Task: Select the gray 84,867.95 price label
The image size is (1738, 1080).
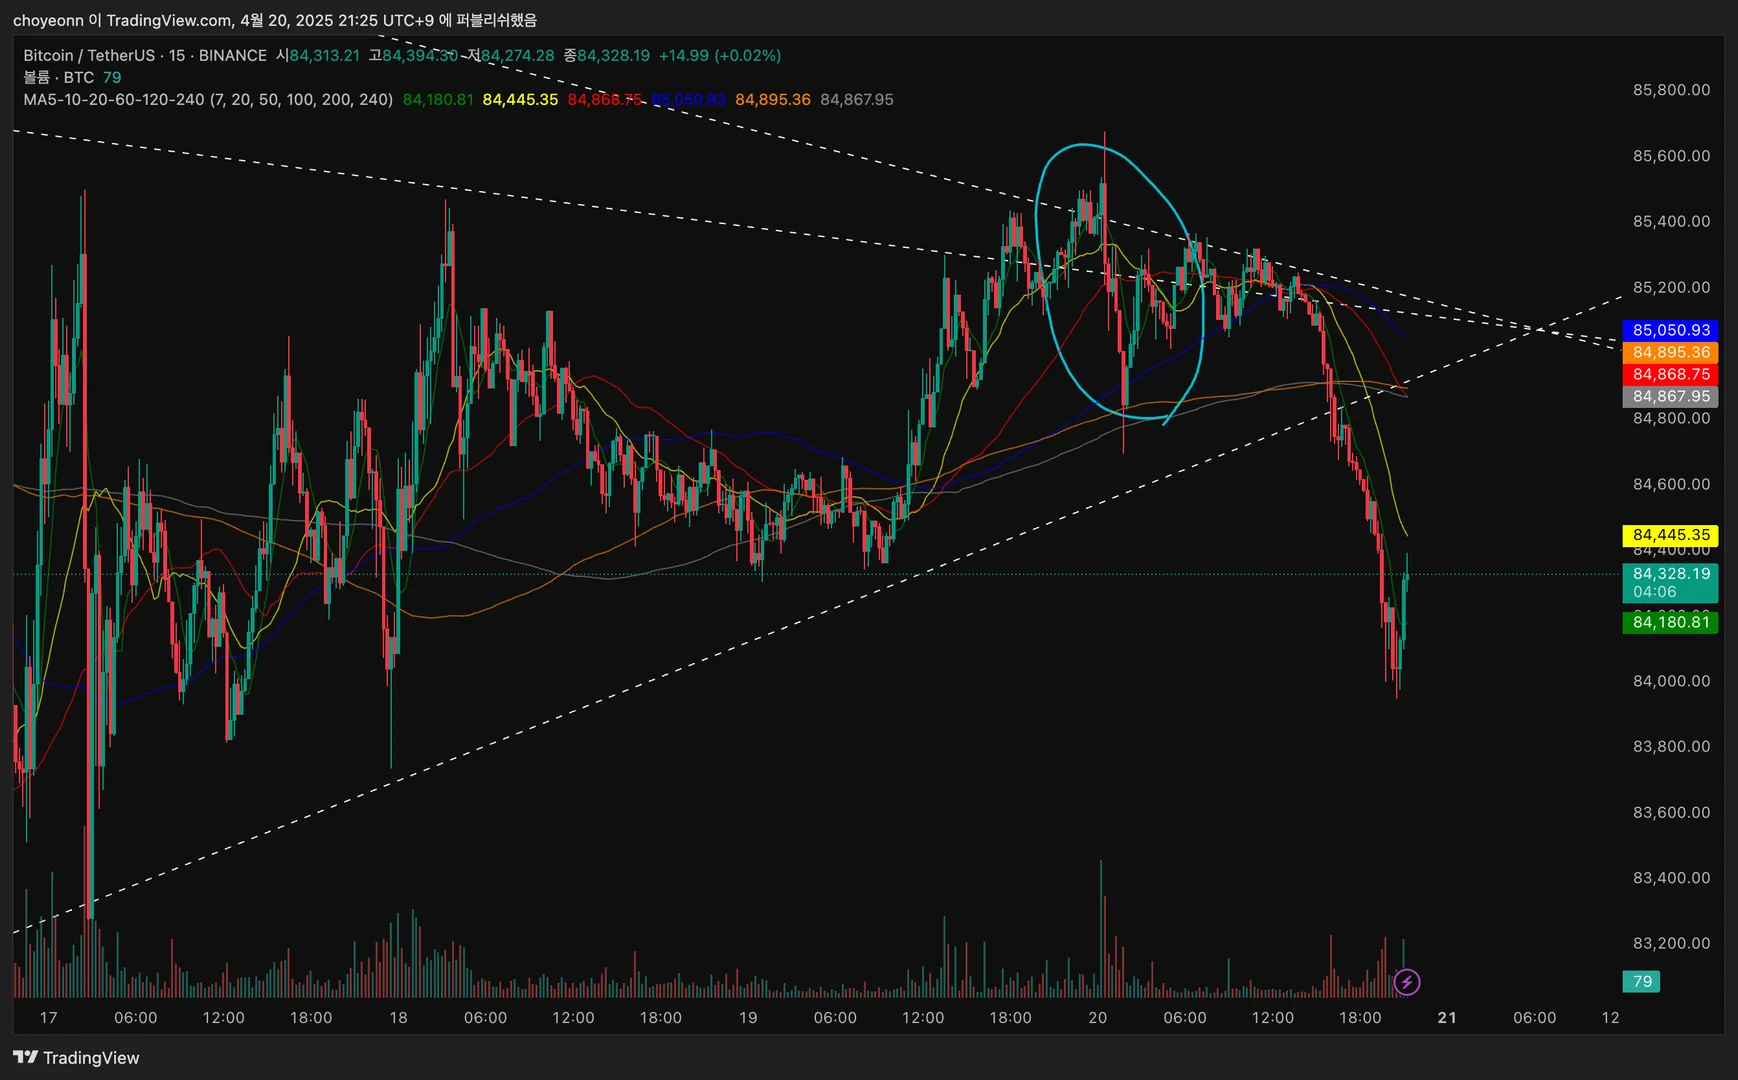Action: pyautogui.click(x=1670, y=396)
